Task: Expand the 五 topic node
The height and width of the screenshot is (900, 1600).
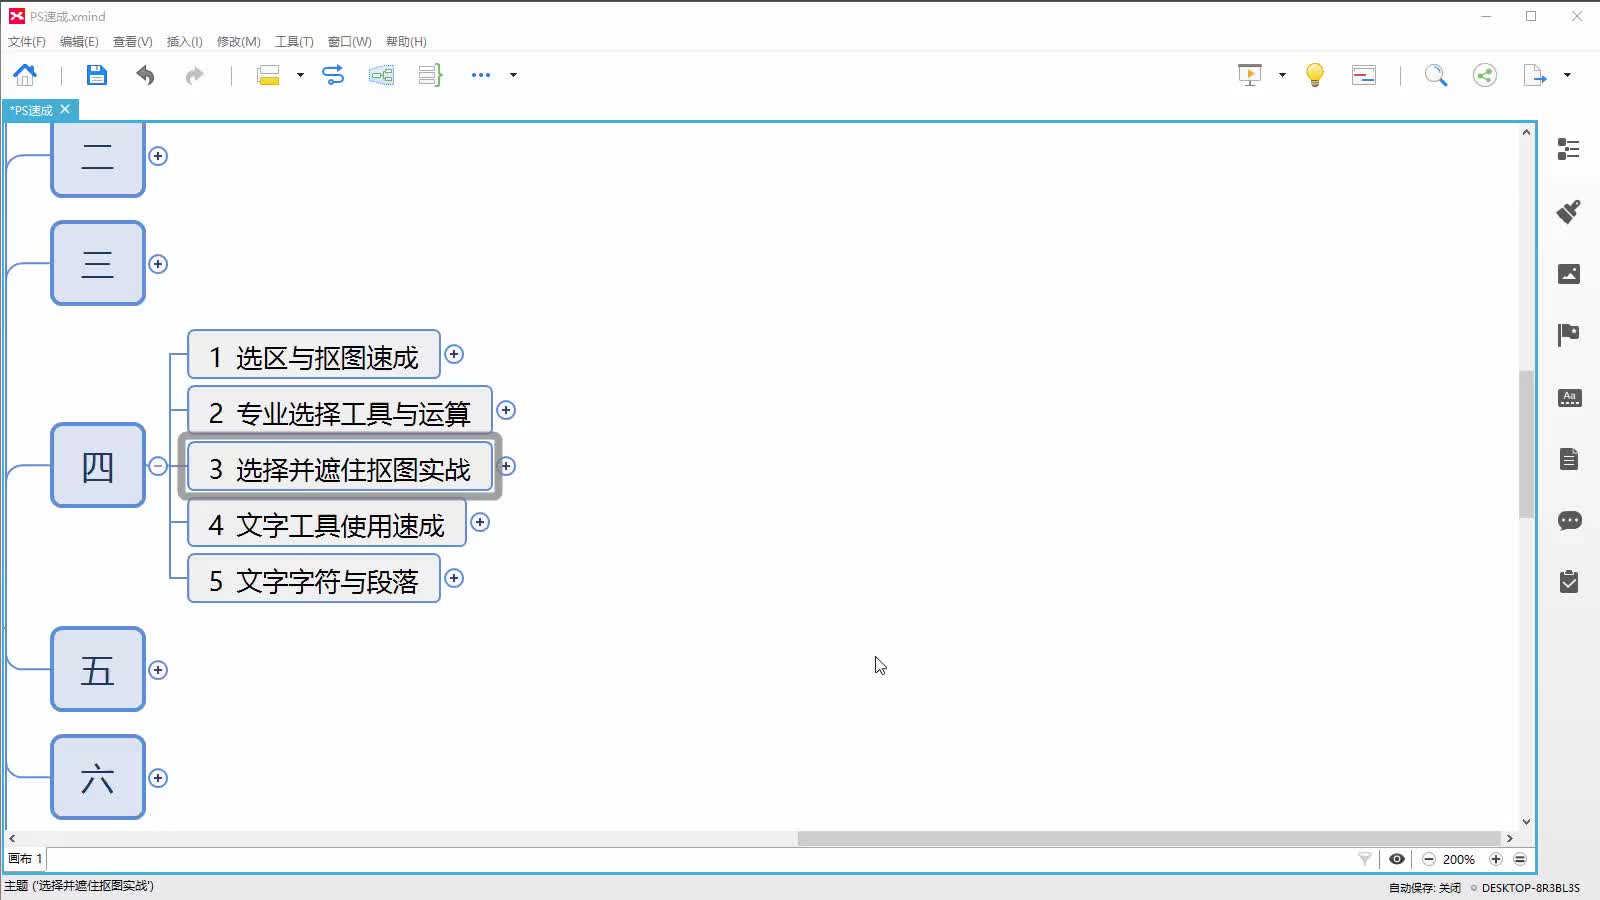Action: click(158, 670)
